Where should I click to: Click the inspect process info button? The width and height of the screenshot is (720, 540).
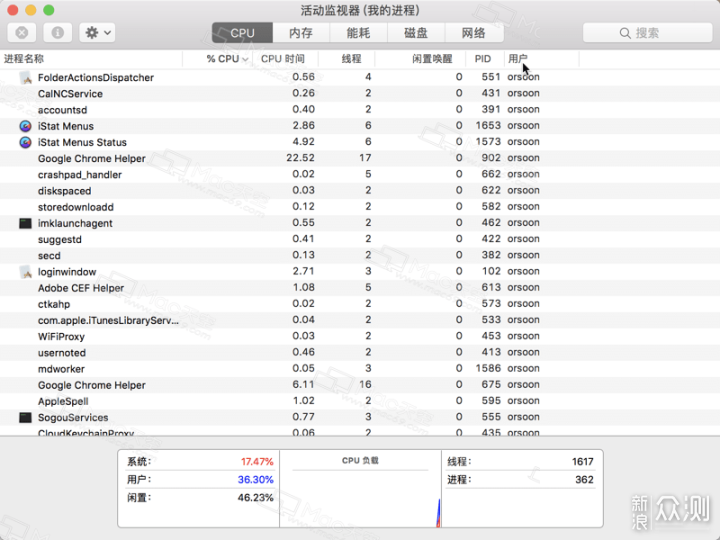click(x=57, y=33)
